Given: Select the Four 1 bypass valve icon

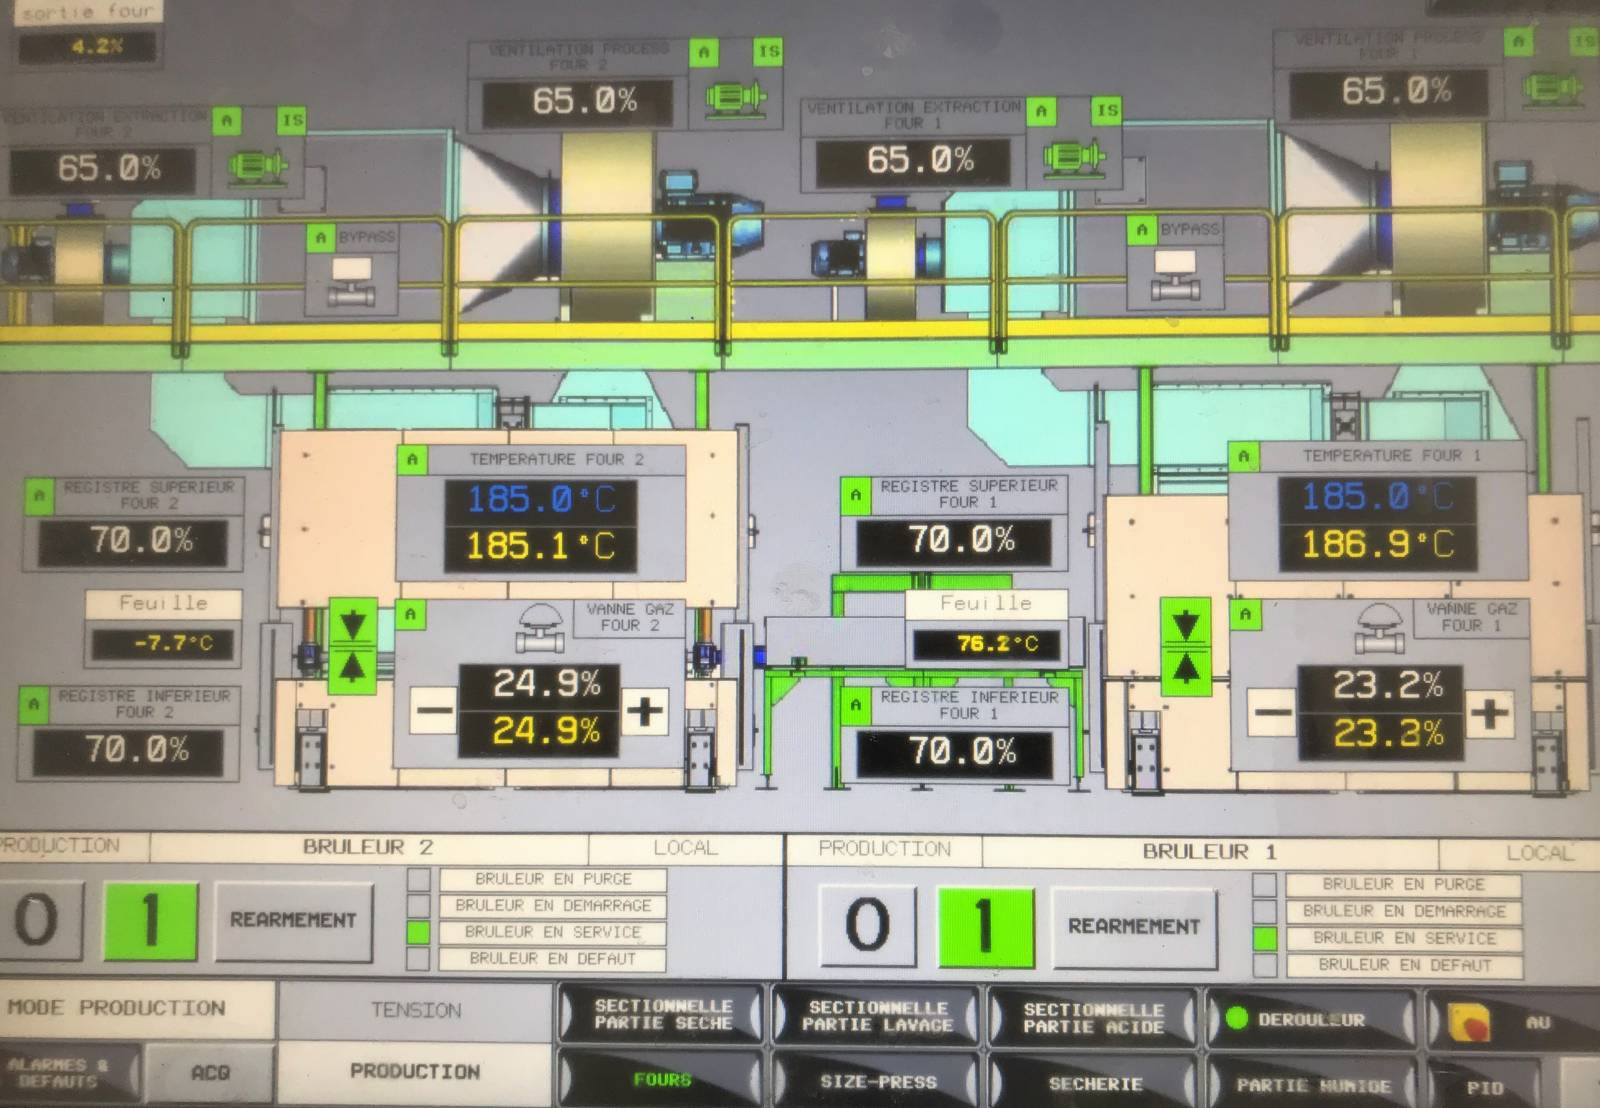Looking at the screenshot, I should 1174,275.
